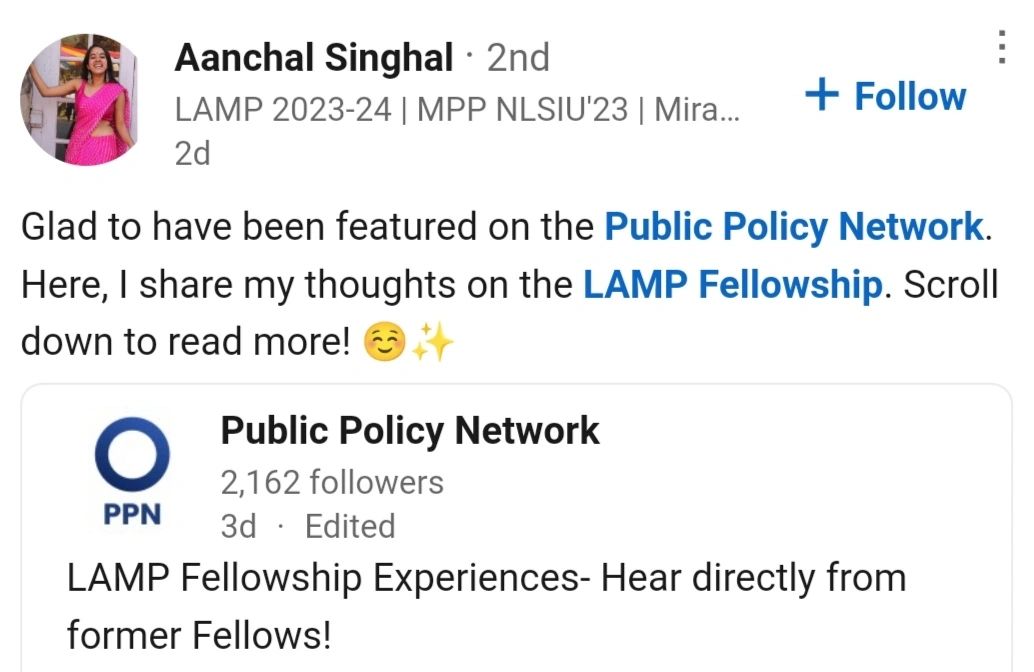Open the Public Policy Network page title

pos(410,431)
